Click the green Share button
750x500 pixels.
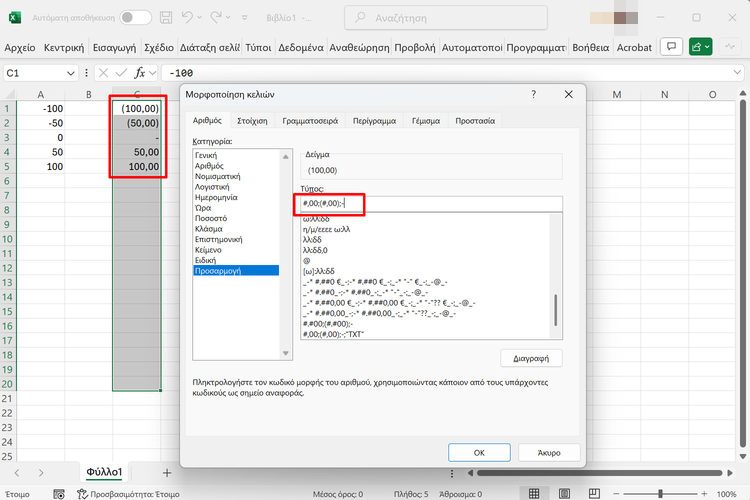(700, 46)
